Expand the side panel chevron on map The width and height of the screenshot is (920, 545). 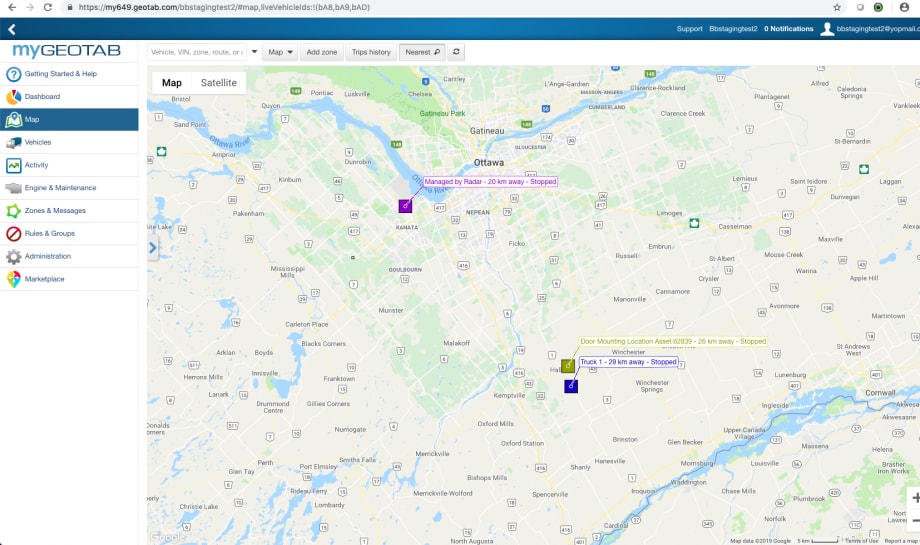coord(153,248)
